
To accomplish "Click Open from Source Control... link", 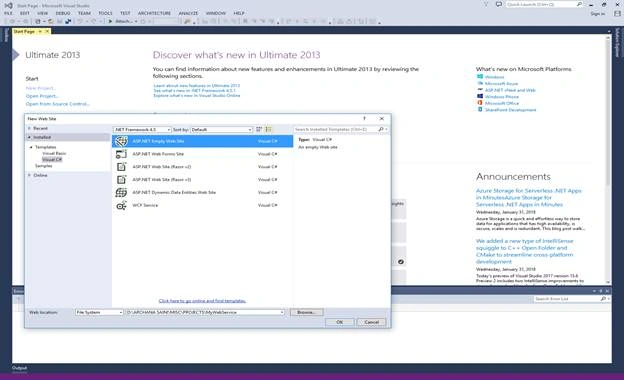I will coord(58,104).
